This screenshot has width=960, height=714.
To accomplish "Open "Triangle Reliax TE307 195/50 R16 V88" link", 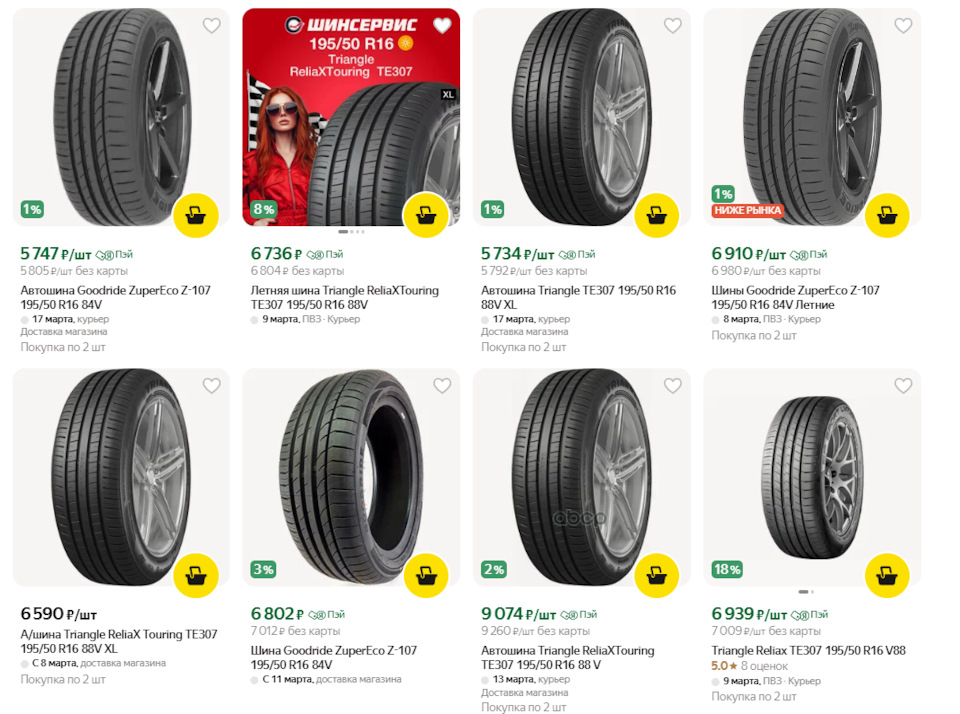I will click(808, 650).
